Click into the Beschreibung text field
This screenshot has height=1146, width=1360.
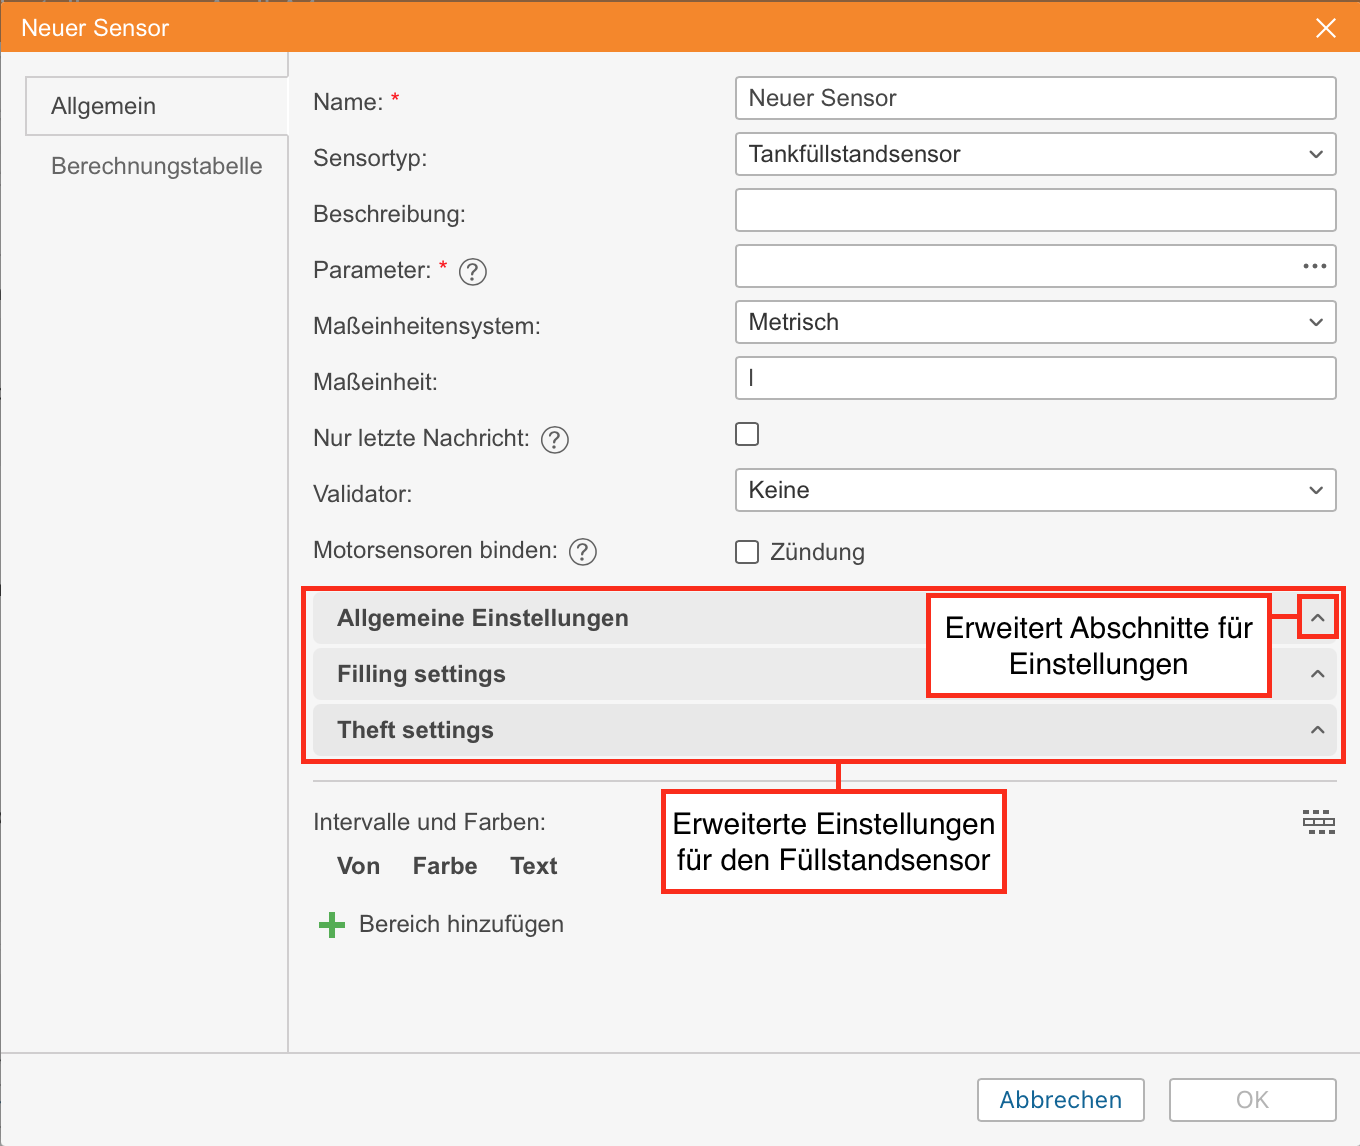coord(1035,210)
